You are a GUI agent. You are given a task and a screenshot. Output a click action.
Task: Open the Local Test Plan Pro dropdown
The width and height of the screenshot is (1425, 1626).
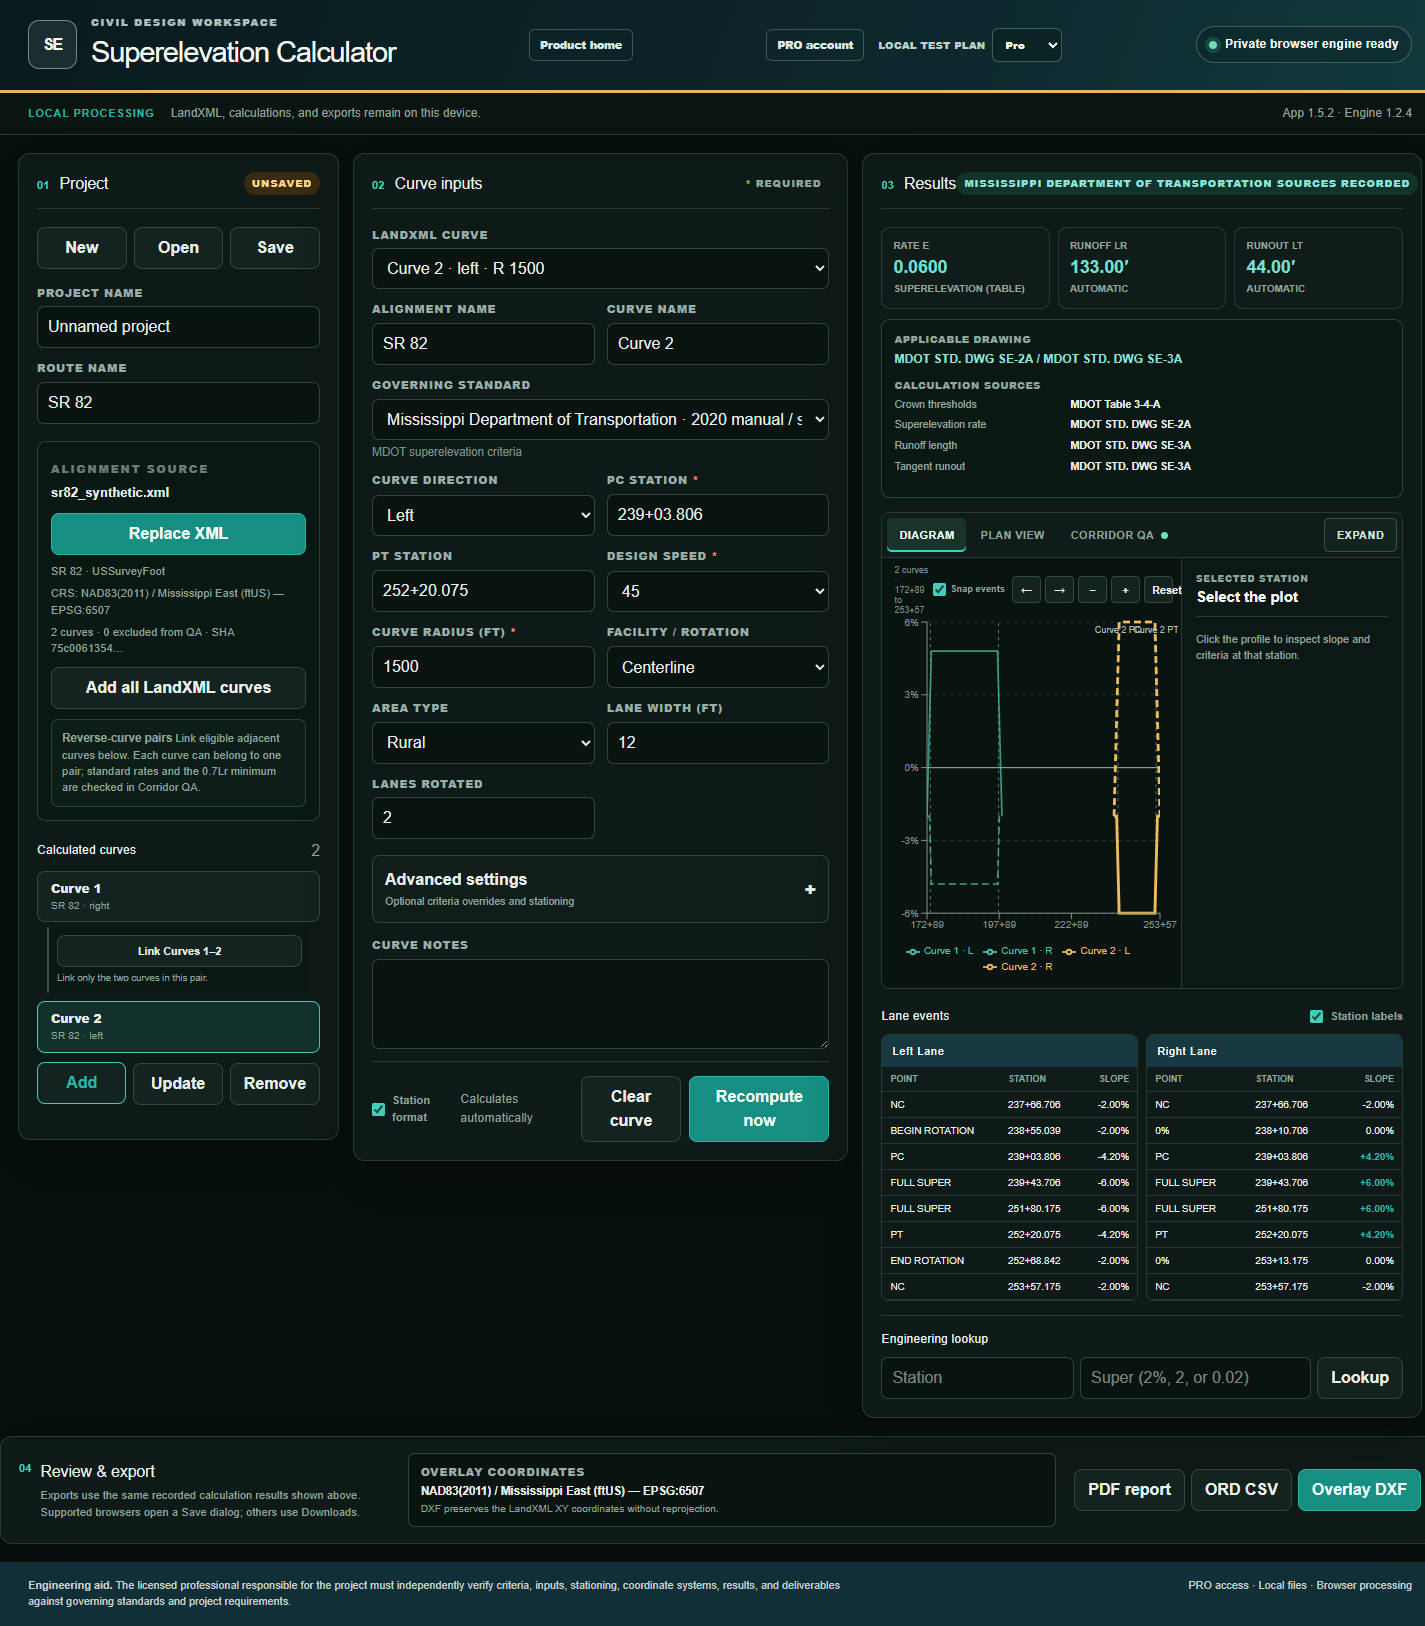click(1026, 45)
